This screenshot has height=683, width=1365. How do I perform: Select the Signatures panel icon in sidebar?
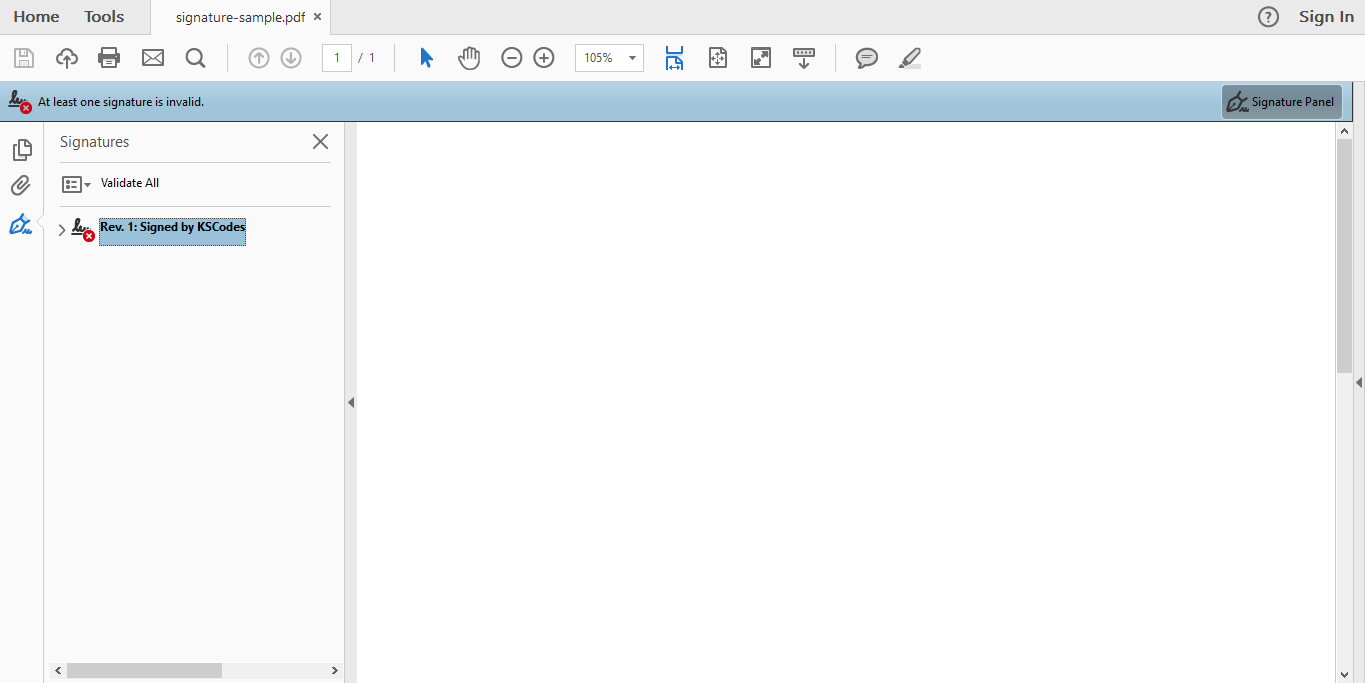(22, 224)
